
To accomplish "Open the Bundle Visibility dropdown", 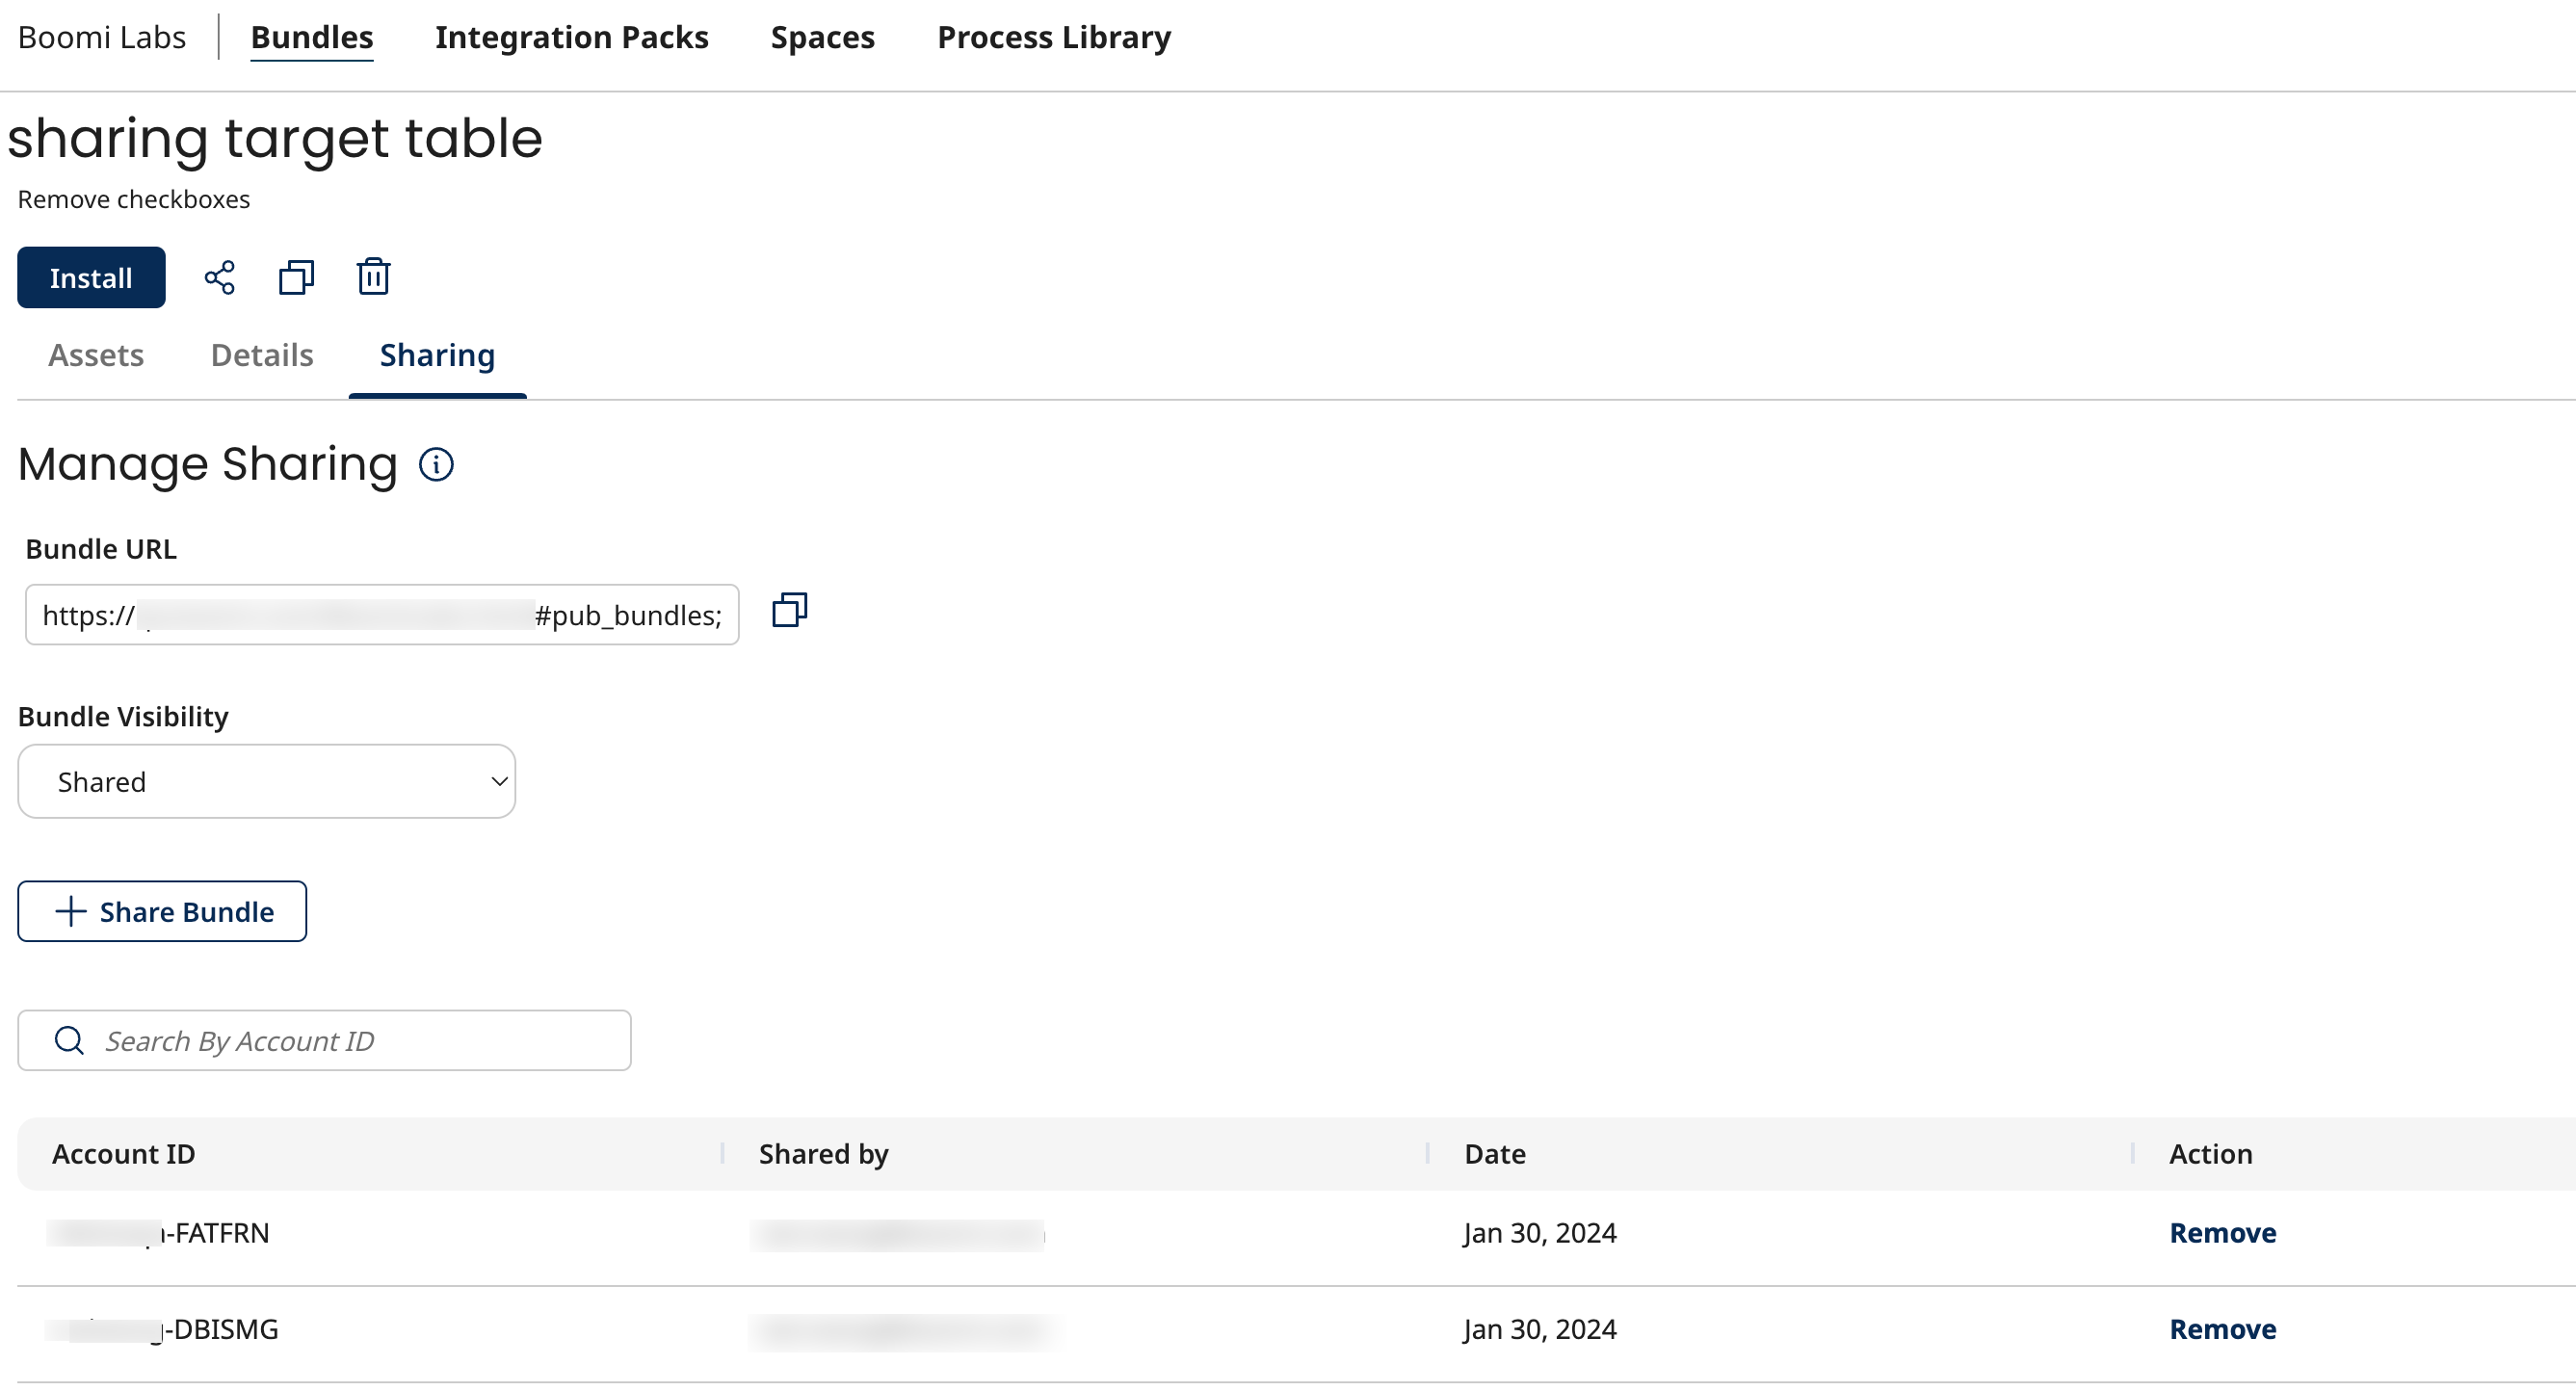I will click(266, 781).
